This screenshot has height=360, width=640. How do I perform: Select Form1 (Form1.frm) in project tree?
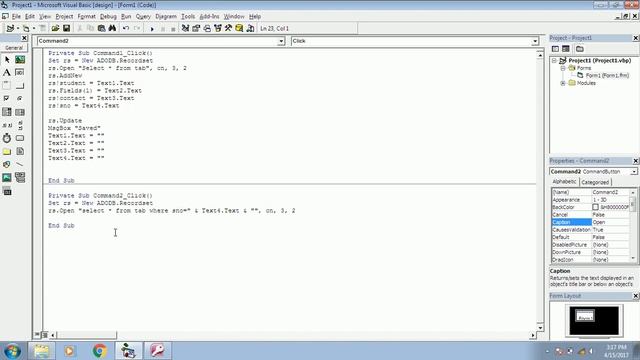(607, 76)
